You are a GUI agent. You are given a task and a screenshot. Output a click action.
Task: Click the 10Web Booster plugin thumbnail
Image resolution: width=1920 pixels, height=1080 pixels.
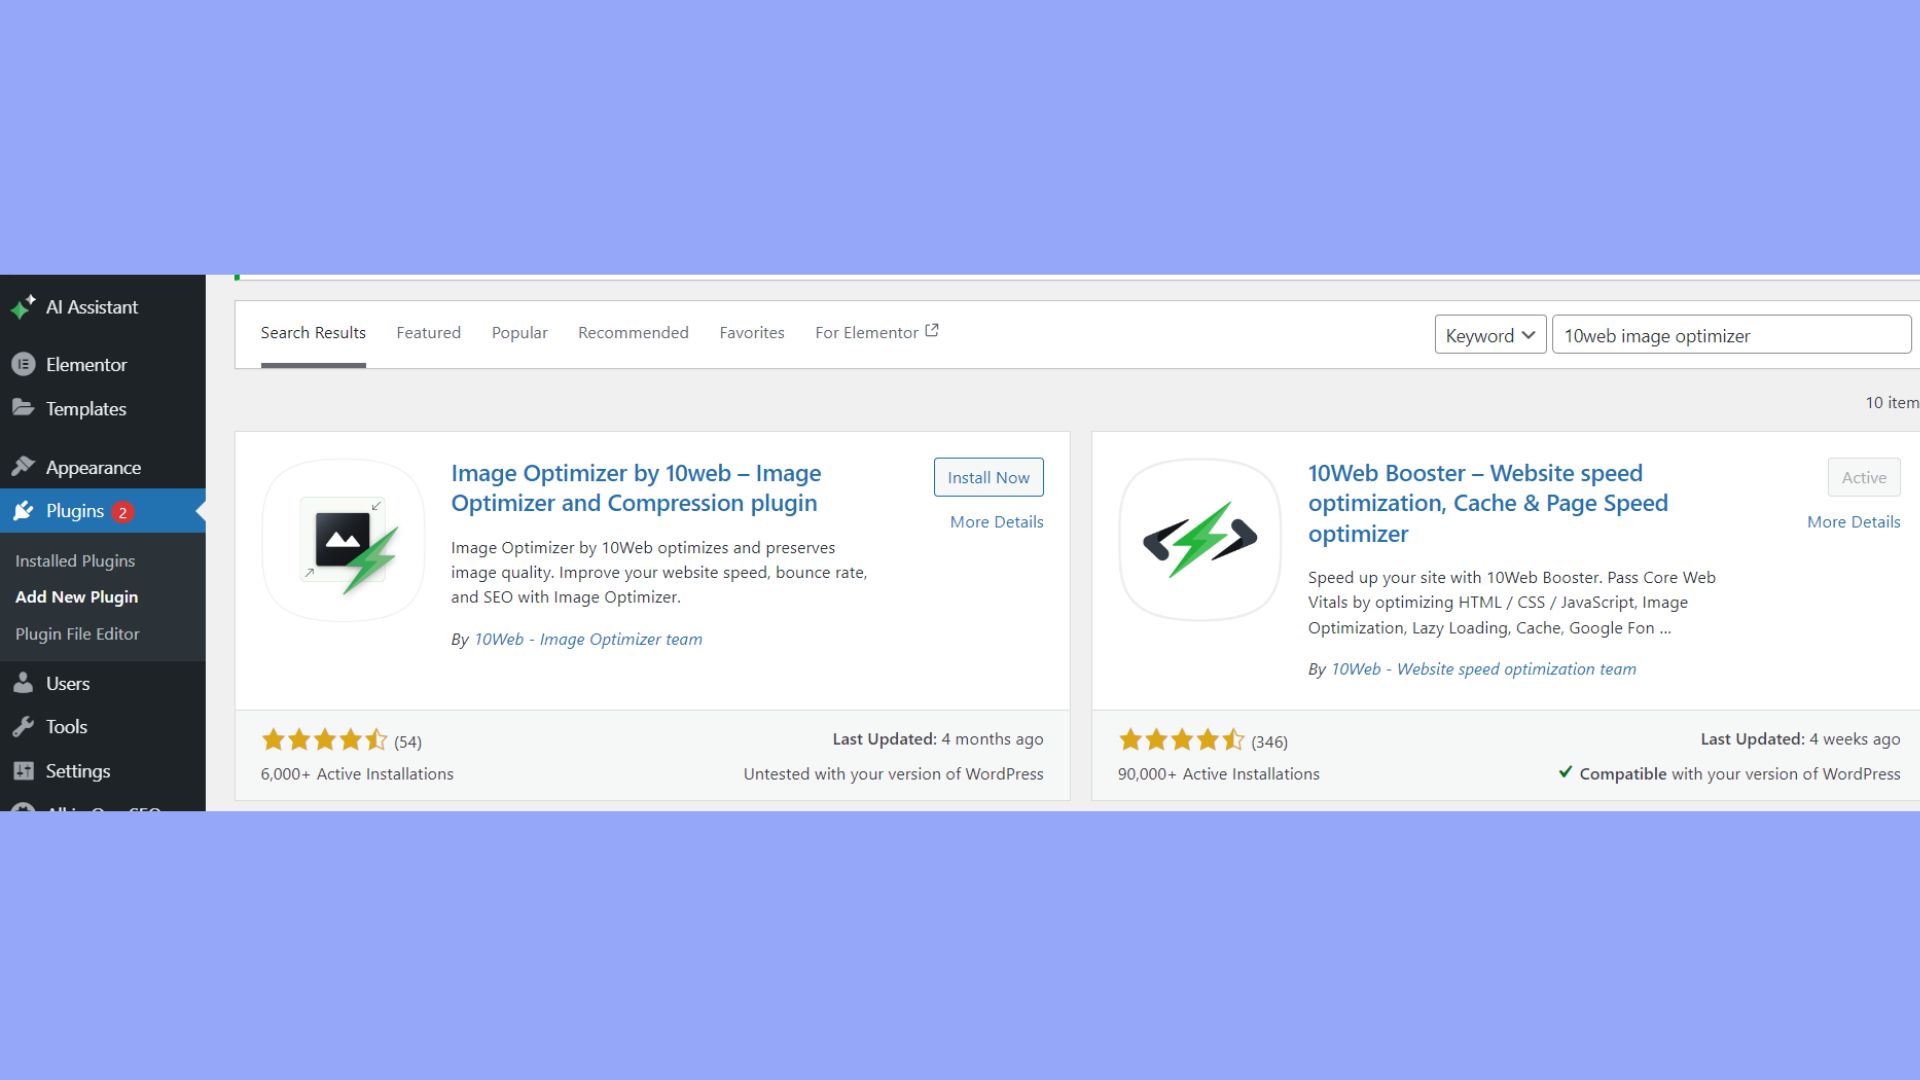1200,541
